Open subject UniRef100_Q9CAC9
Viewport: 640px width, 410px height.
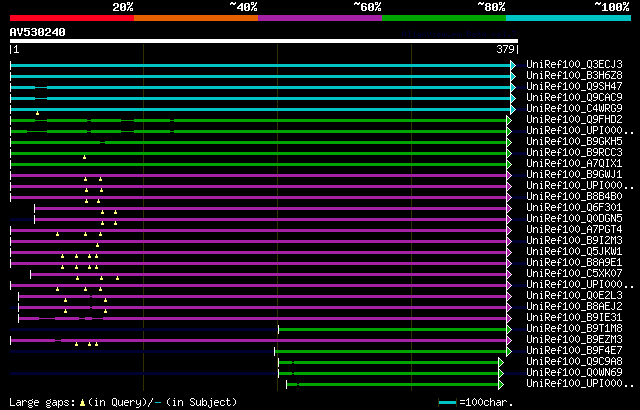point(574,98)
